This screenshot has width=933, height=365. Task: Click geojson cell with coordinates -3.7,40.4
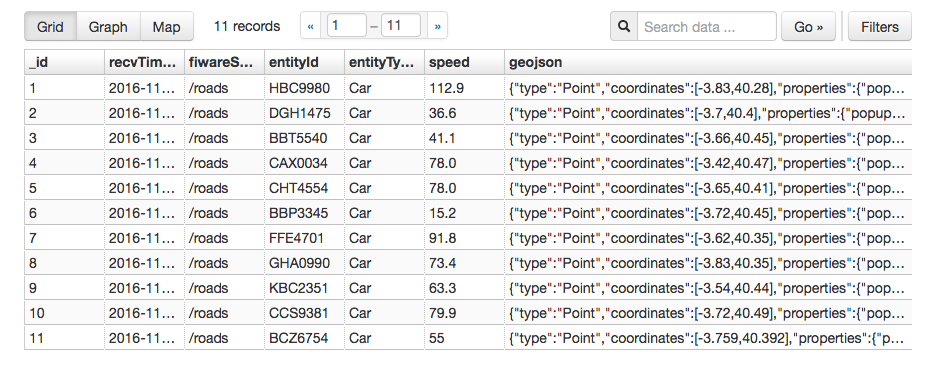pos(708,113)
